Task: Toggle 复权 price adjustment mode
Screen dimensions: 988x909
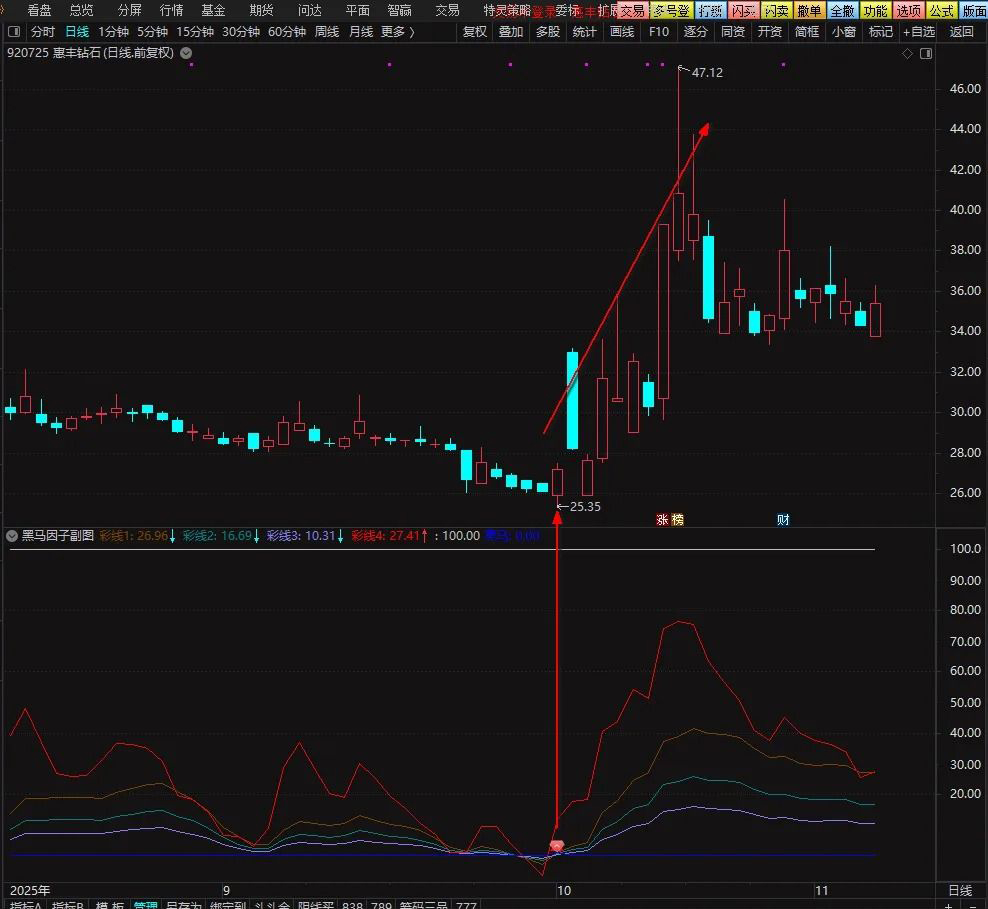Action: pos(474,31)
